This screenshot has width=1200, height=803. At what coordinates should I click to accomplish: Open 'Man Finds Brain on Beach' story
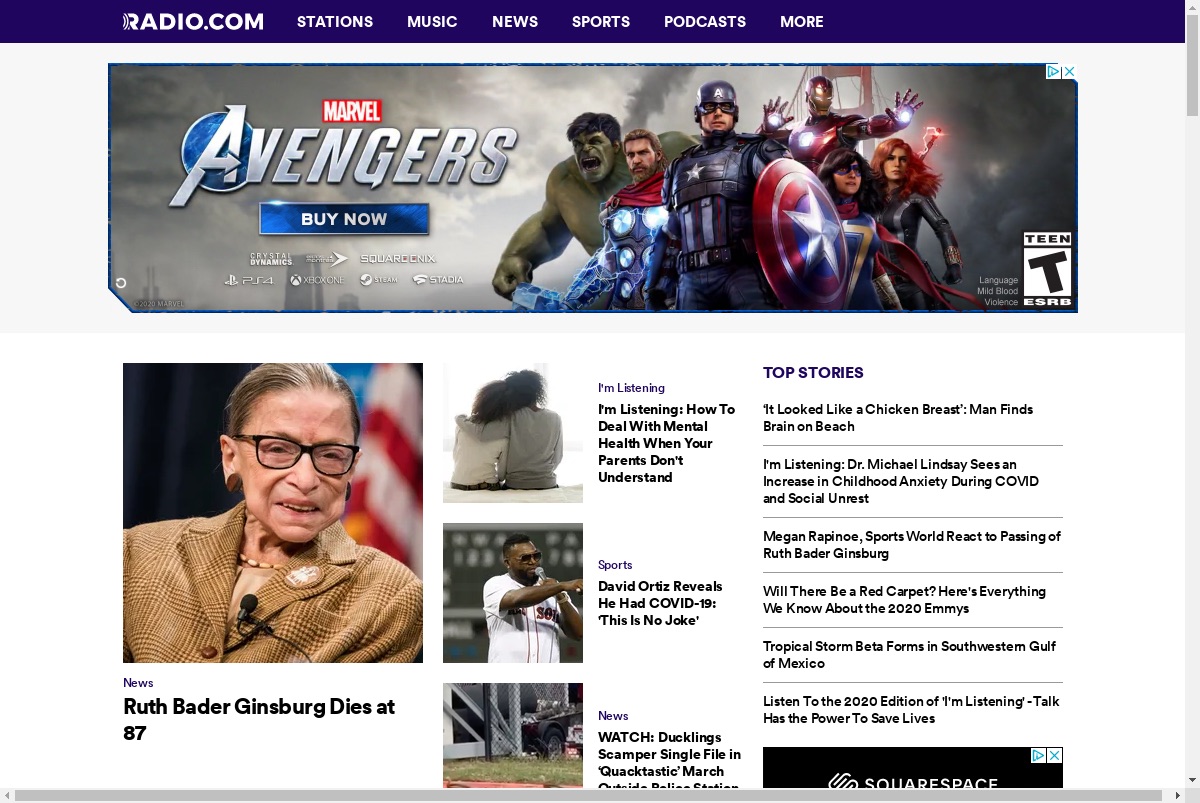pyautogui.click(x=898, y=417)
